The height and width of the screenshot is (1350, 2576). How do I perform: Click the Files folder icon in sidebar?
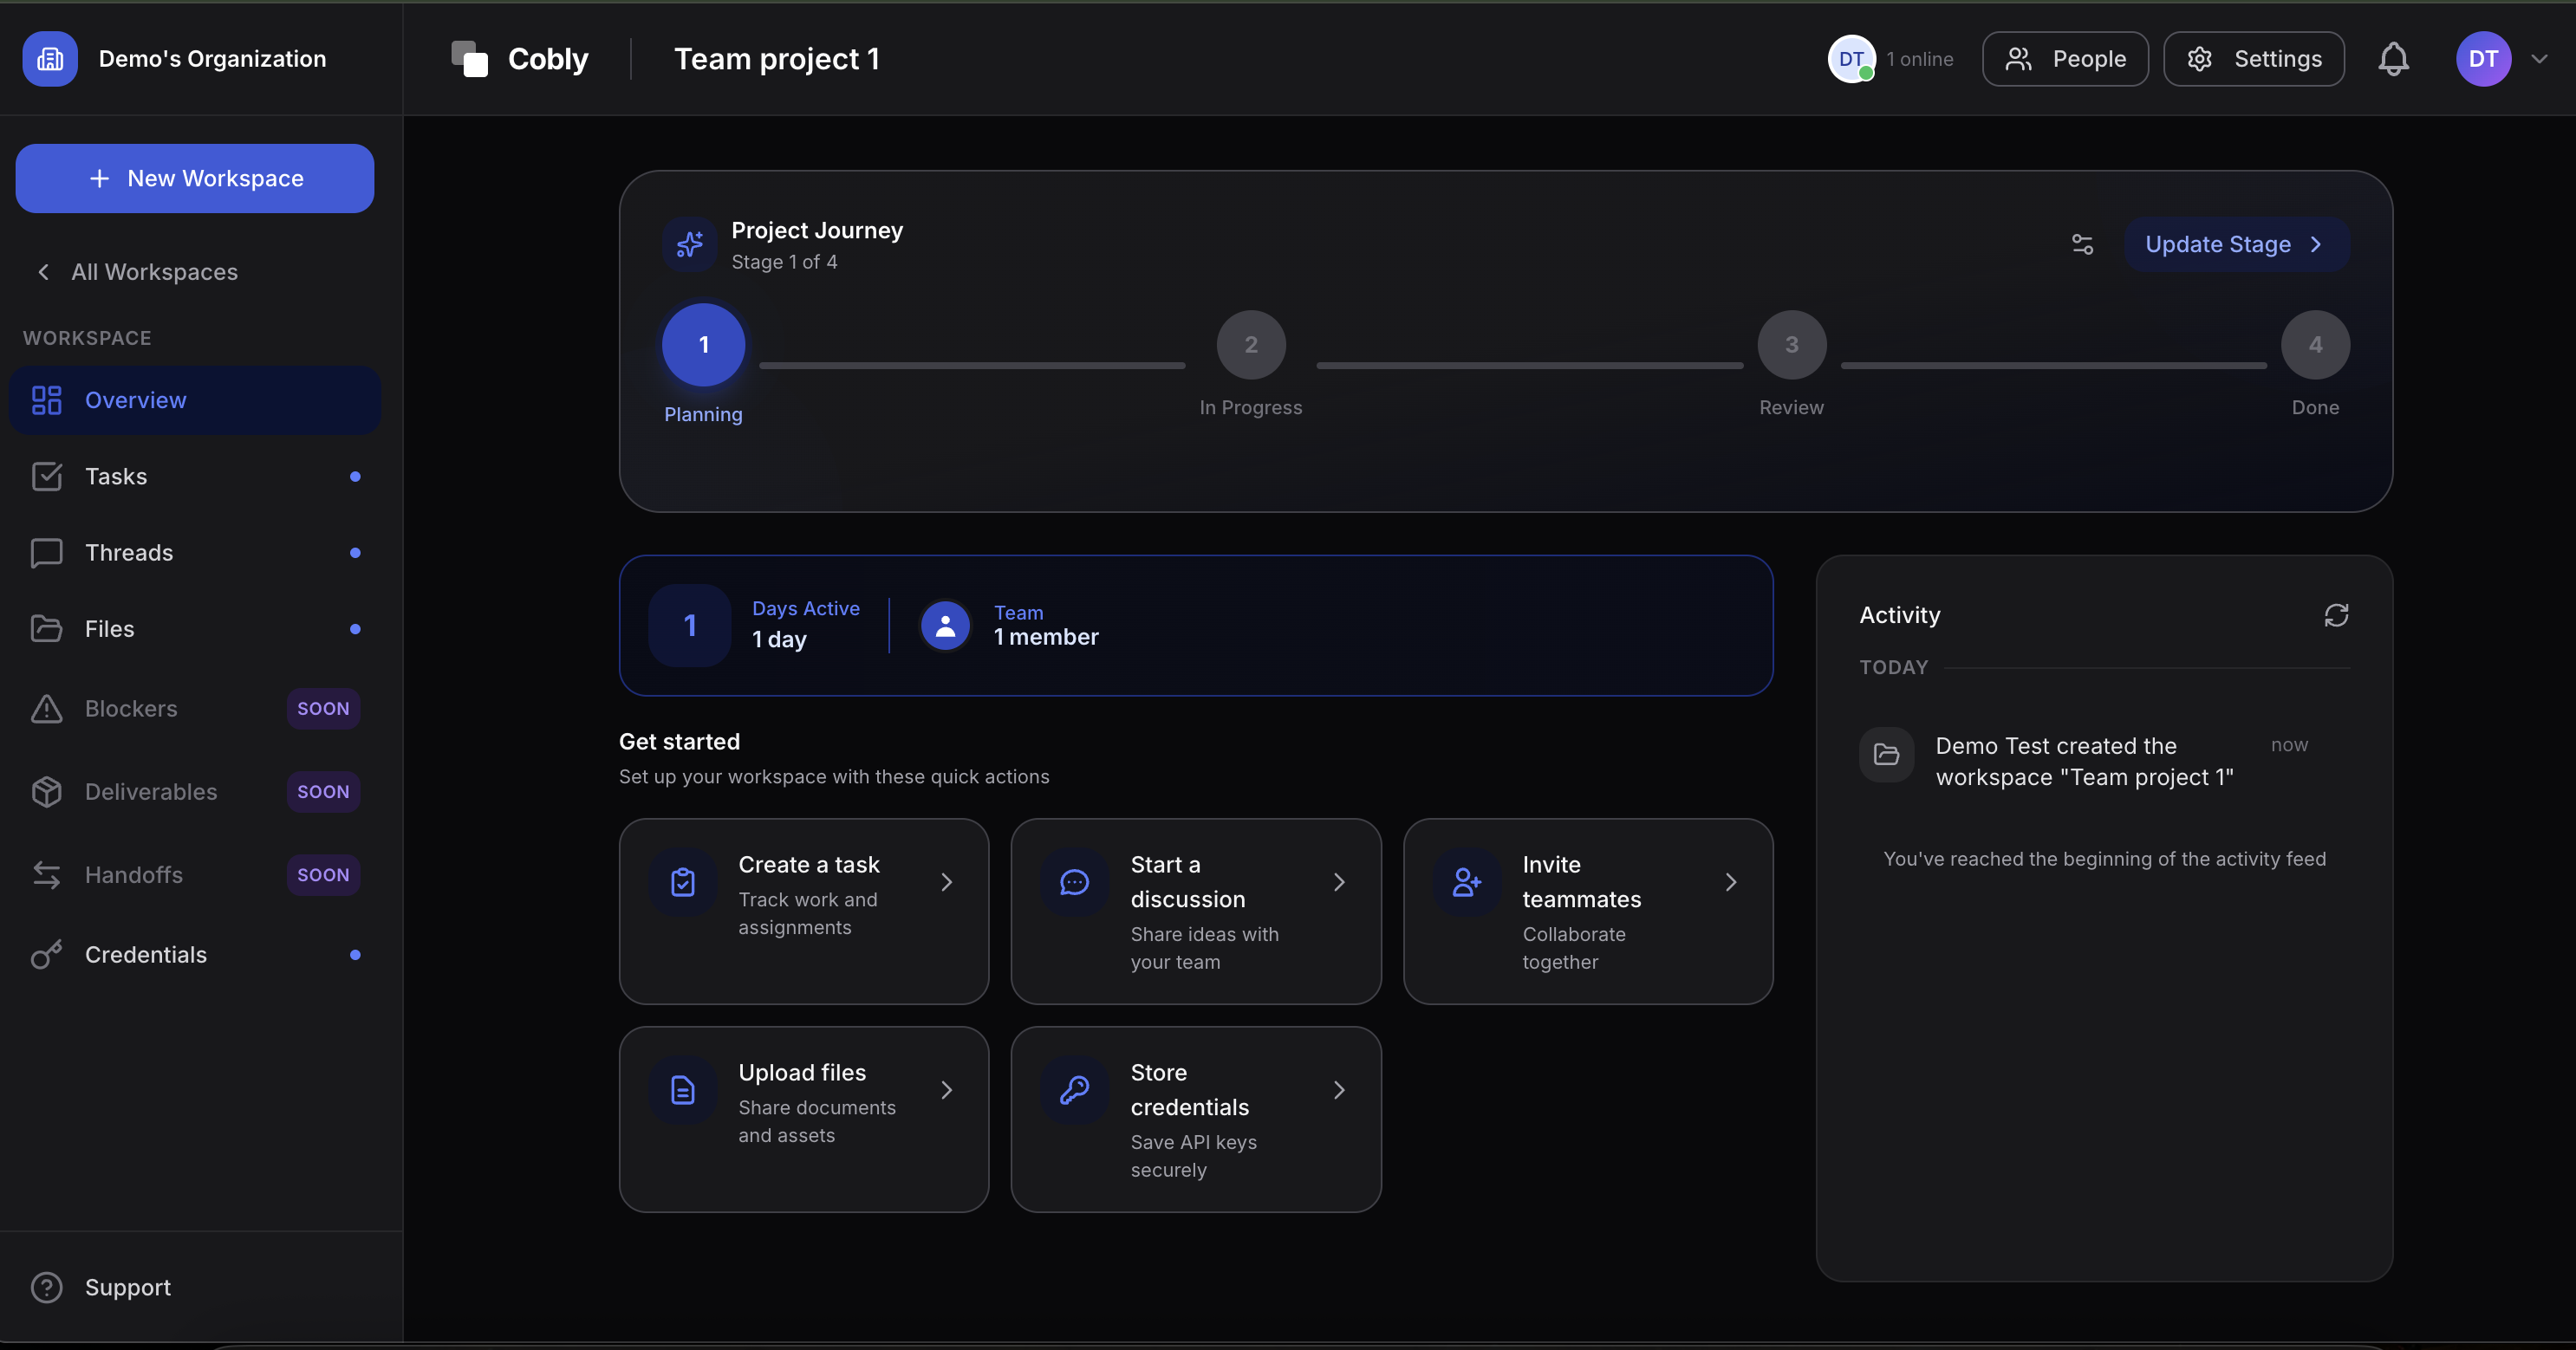point(47,629)
